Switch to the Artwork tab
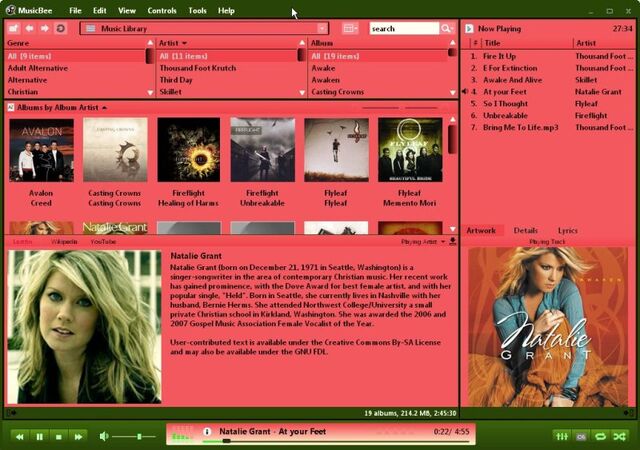Screen dimensions: 640x450 481,230
